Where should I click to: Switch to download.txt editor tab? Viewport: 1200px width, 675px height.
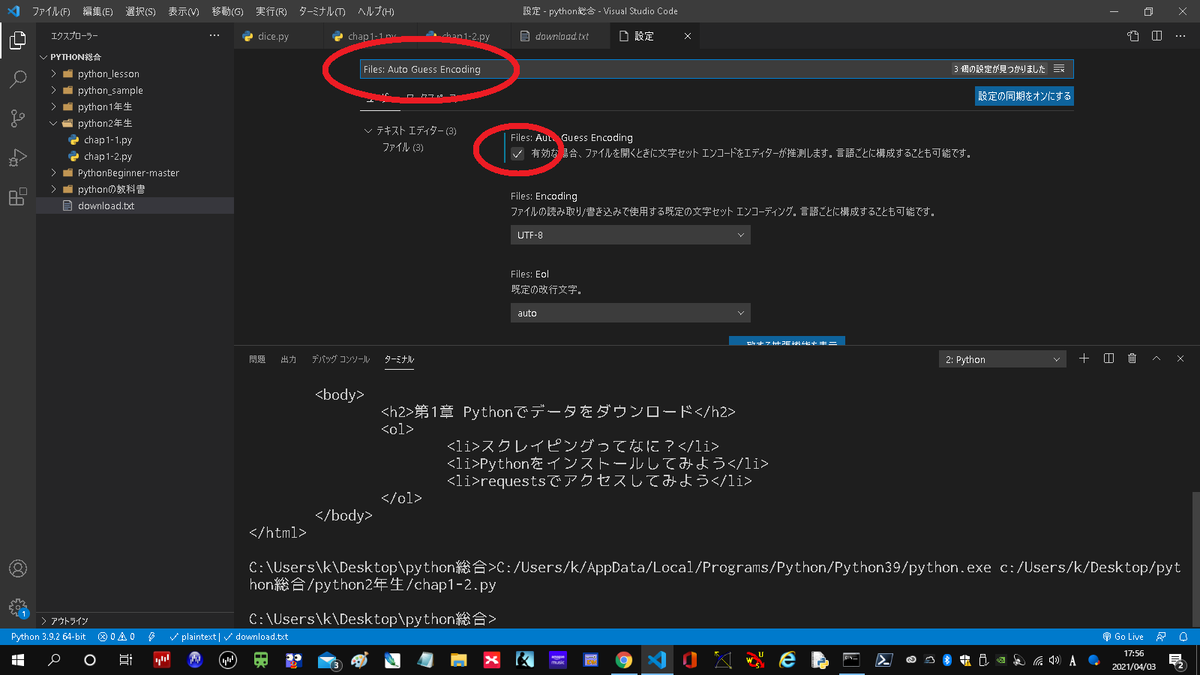pyautogui.click(x=561, y=36)
